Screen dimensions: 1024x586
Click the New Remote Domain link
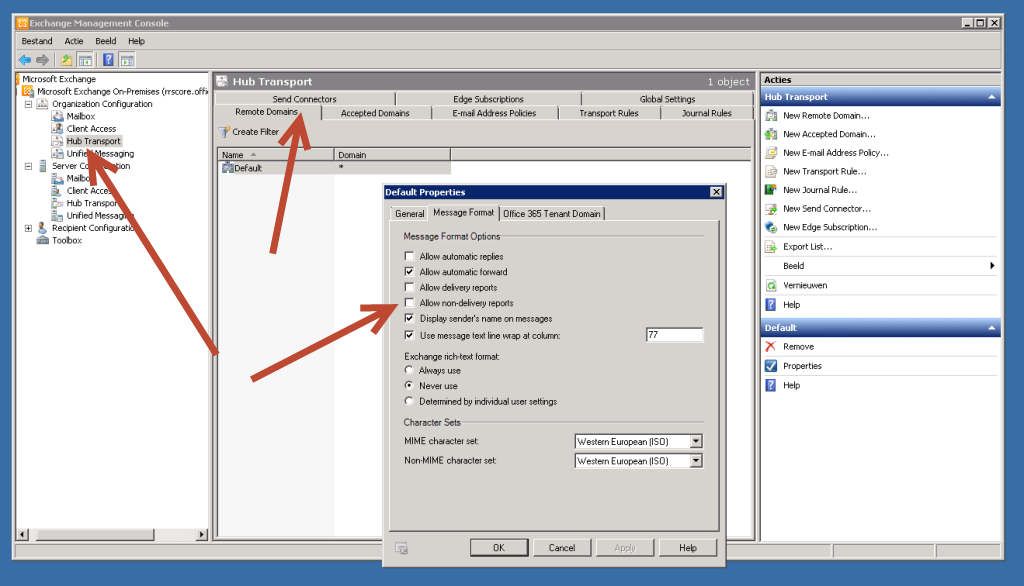tap(826, 116)
